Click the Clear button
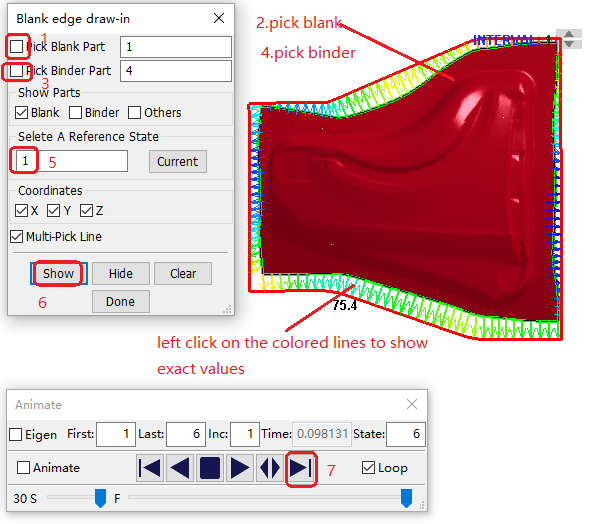The width and height of the screenshot is (589, 524). tap(183, 273)
